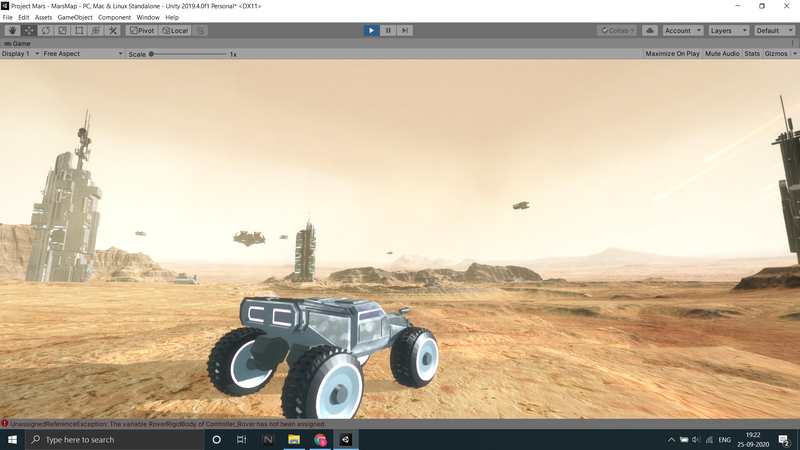Click the taskbar search box
The height and width of the screenshot is (450, 800).
114,440
